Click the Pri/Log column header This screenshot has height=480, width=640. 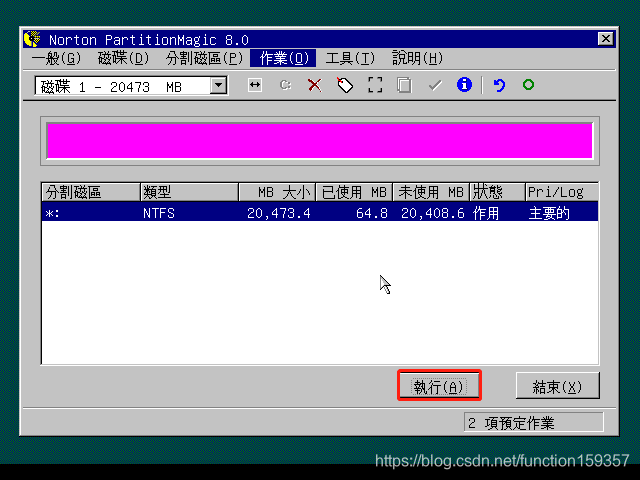[562, 192]
